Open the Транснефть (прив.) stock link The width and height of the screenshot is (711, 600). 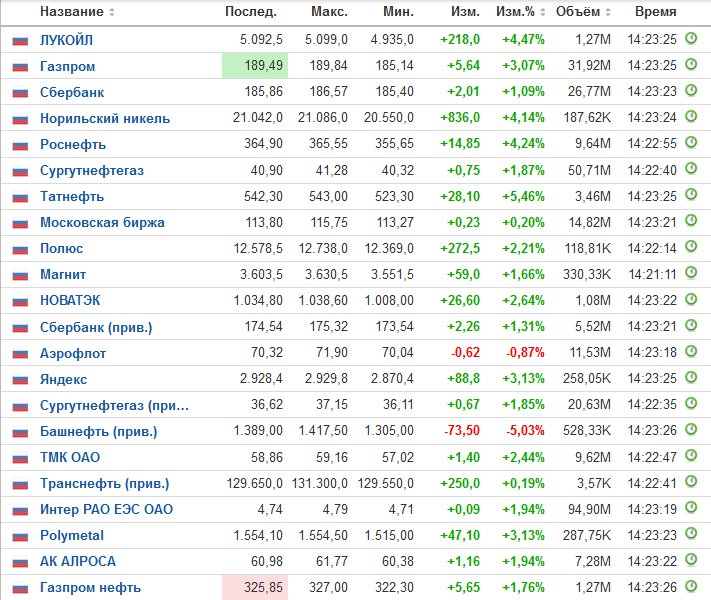104,483
